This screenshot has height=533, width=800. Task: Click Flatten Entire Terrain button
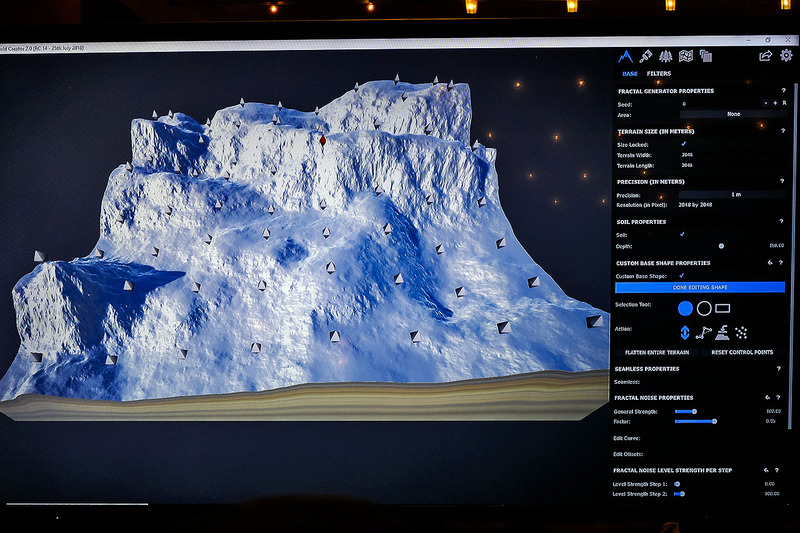657,352
